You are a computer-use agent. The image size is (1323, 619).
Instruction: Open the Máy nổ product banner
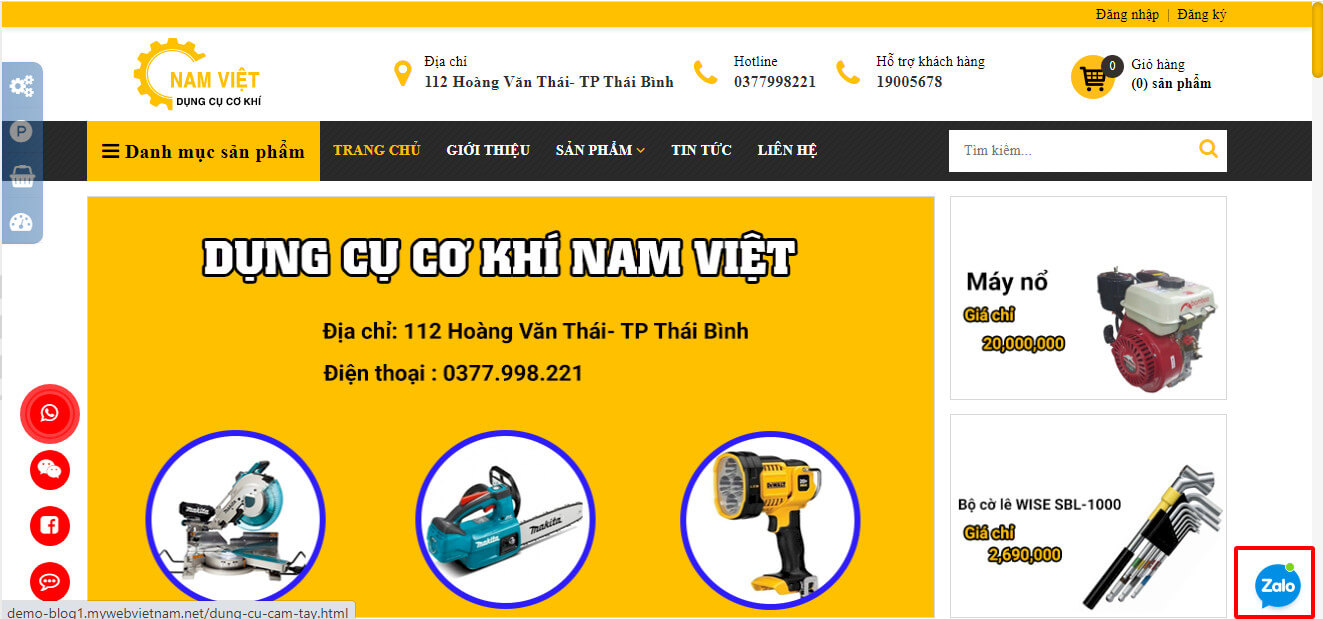click(1088, 298)
